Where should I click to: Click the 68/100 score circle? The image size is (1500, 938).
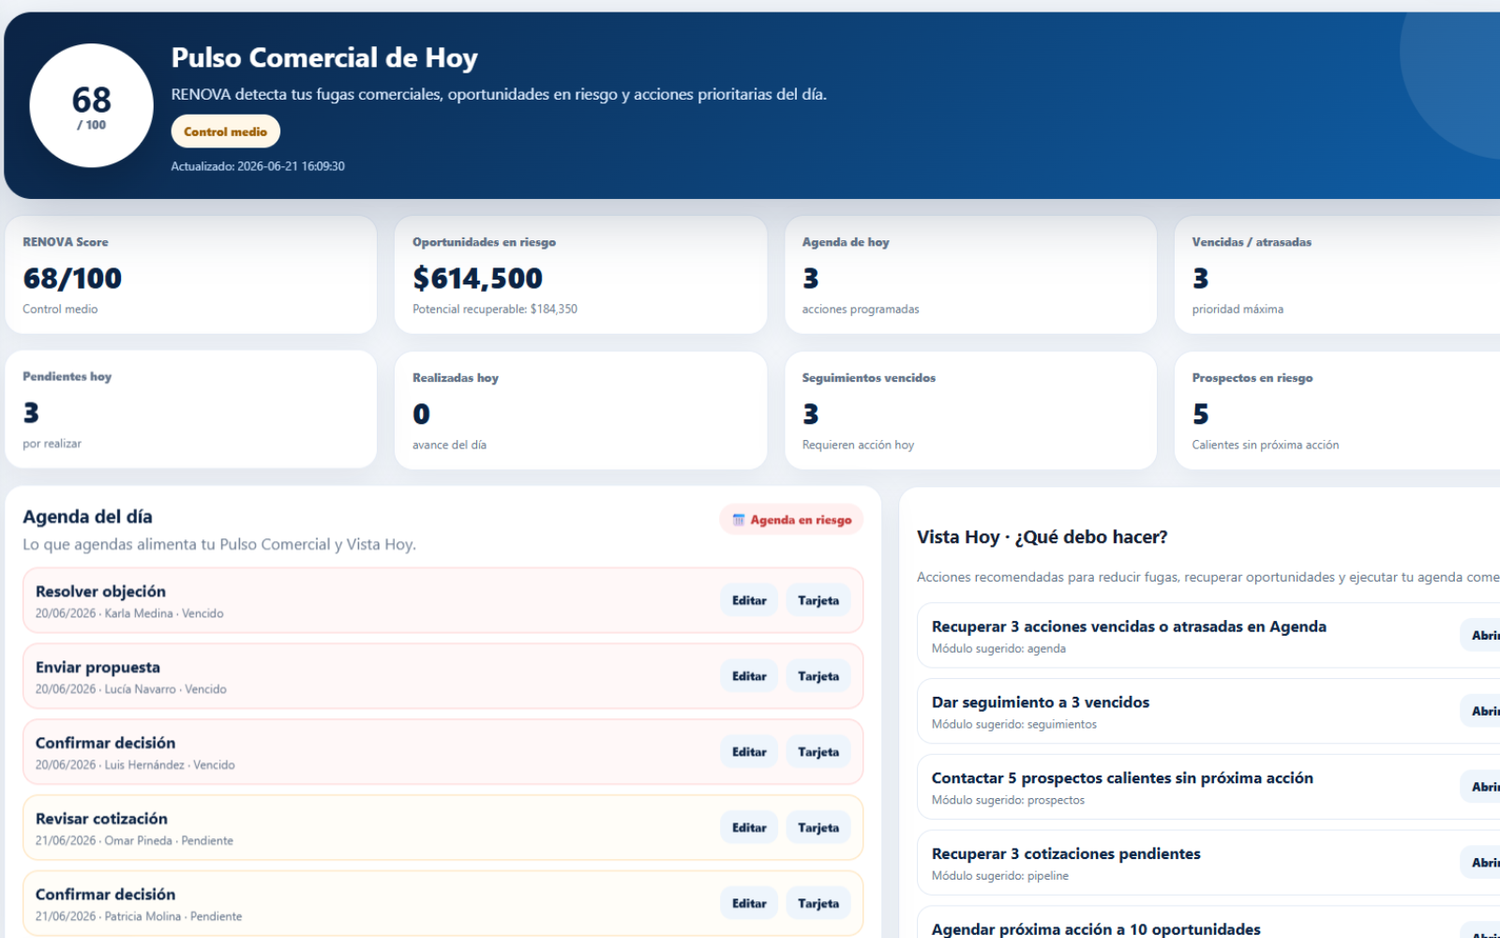[x=91, y=106]
